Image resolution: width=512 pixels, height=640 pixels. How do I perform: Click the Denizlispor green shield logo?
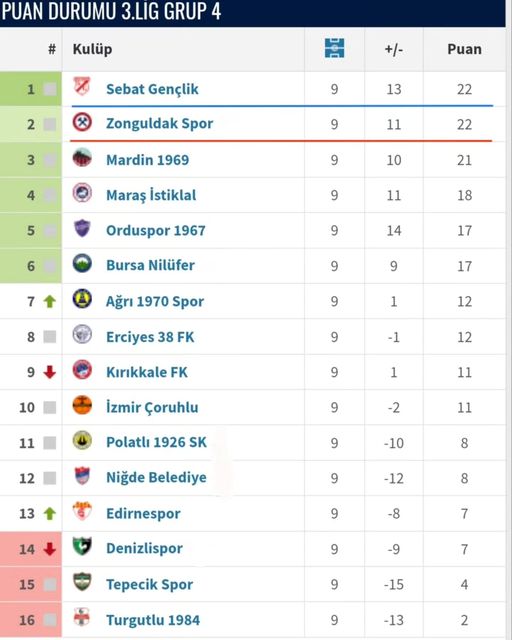82,547
